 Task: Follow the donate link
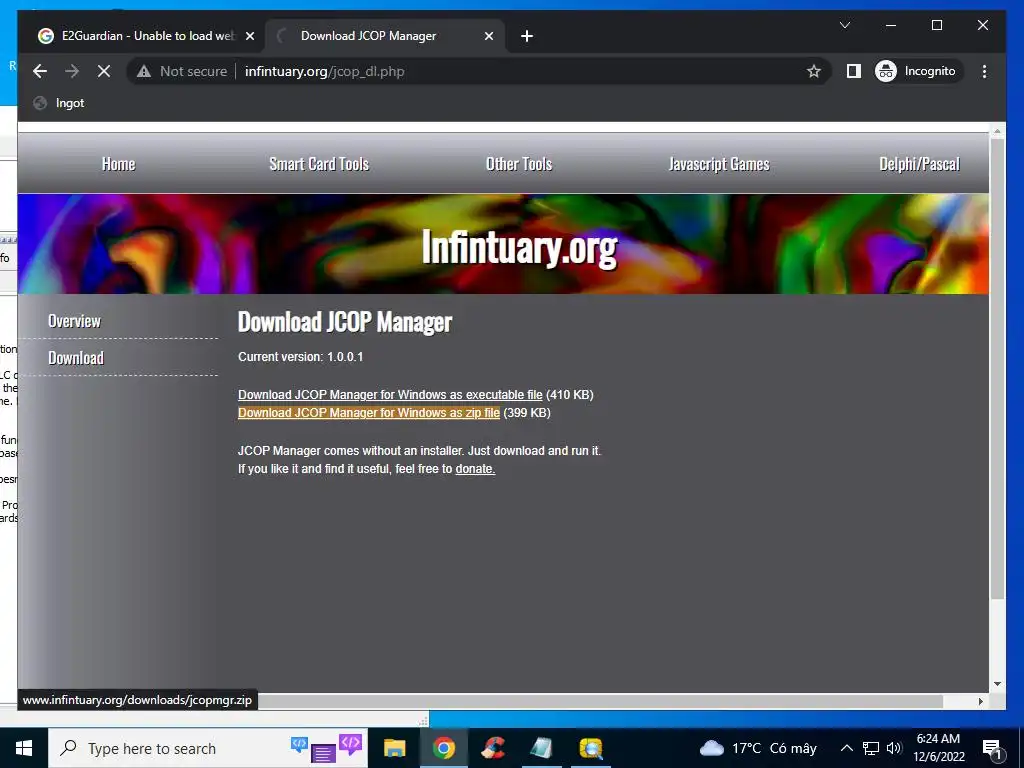pyautogui.click(x=475, y=469)
